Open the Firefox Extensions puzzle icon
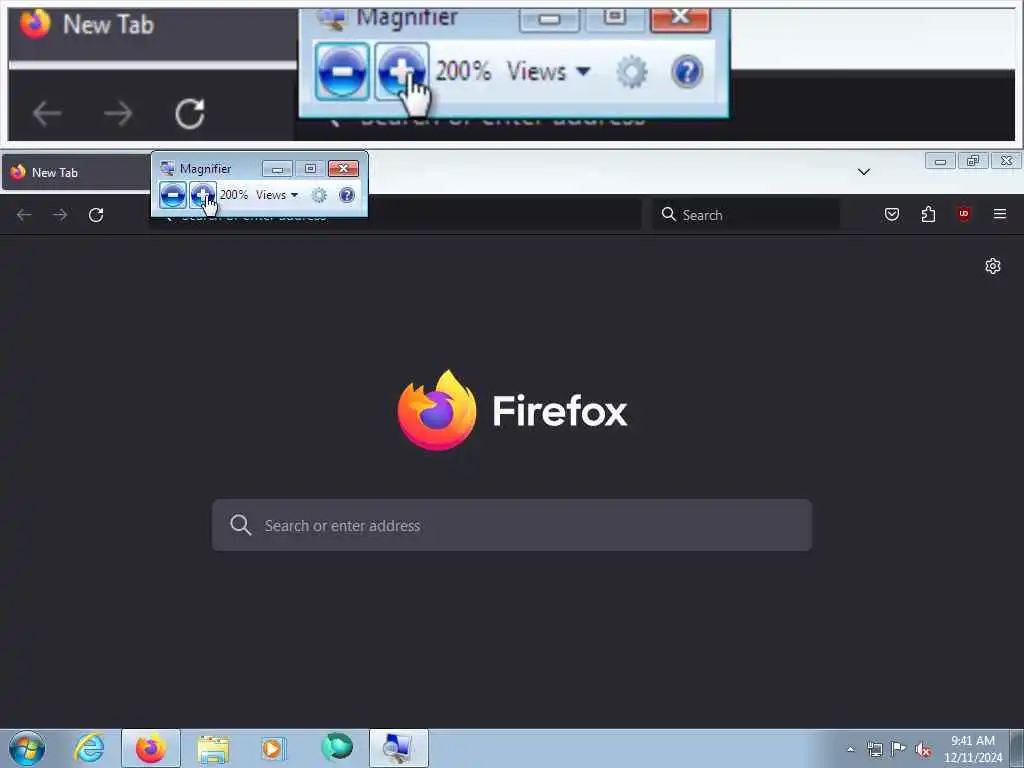Screen dimensions: 1024x768 point(928,214)
